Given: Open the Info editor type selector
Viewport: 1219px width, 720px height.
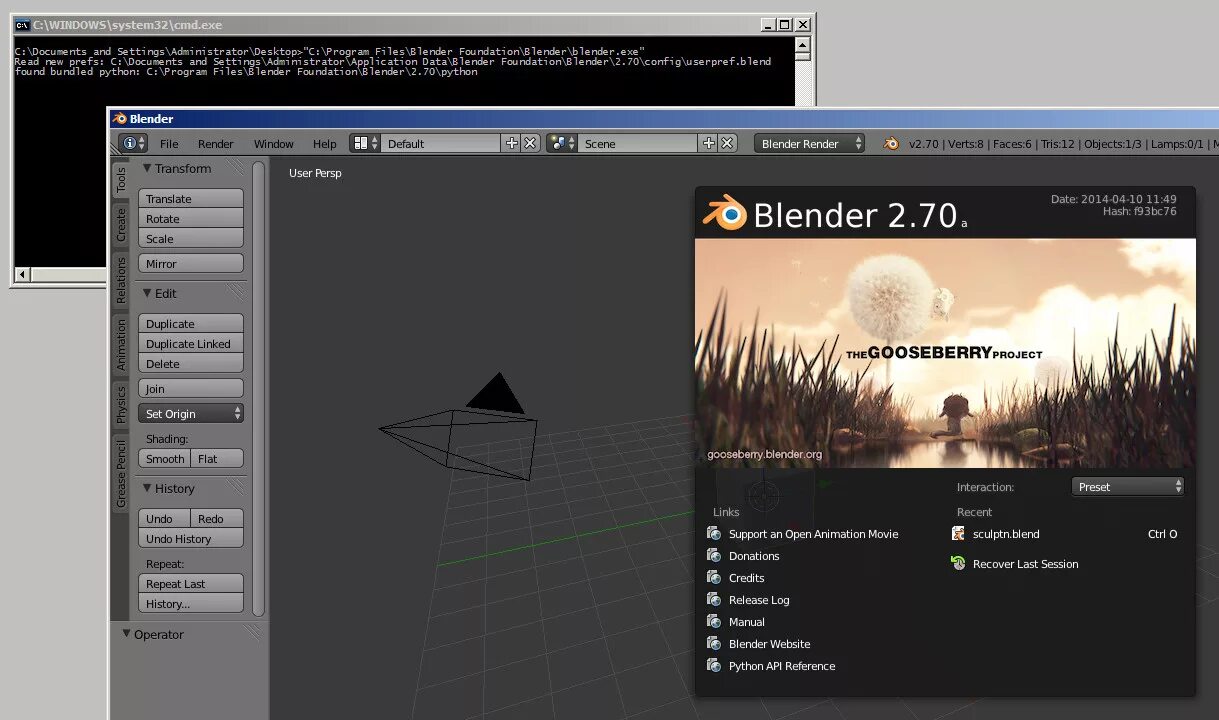Looking at the screenshot, I should coord(133,143).
